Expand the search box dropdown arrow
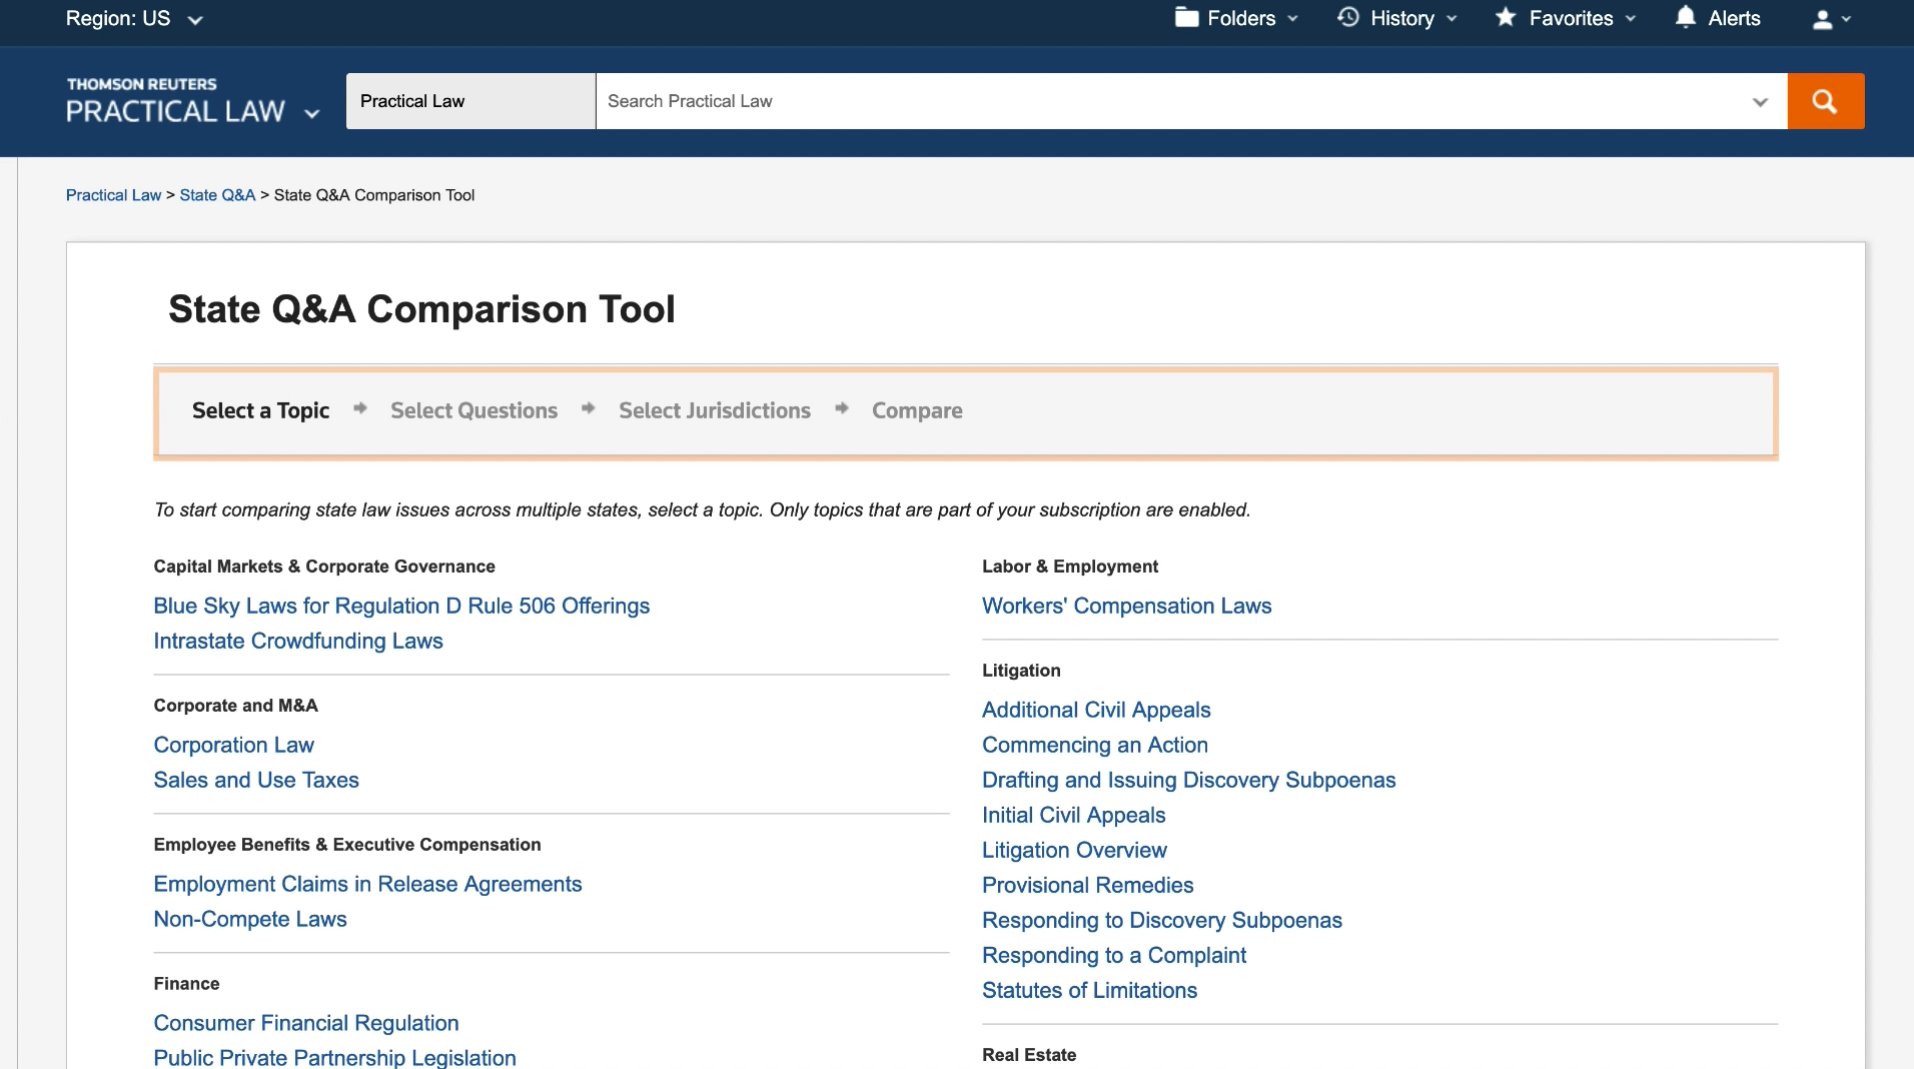Screen dimensions: 1914x1069 (x=1760, y=101)
